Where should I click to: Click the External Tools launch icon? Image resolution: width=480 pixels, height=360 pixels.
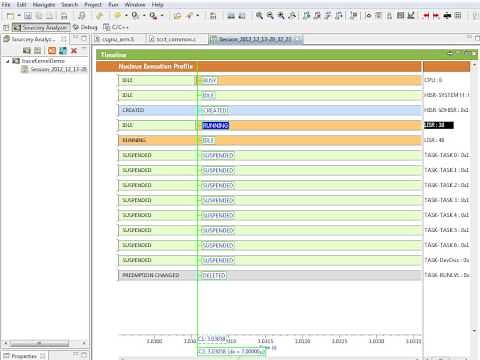(153, 15)
